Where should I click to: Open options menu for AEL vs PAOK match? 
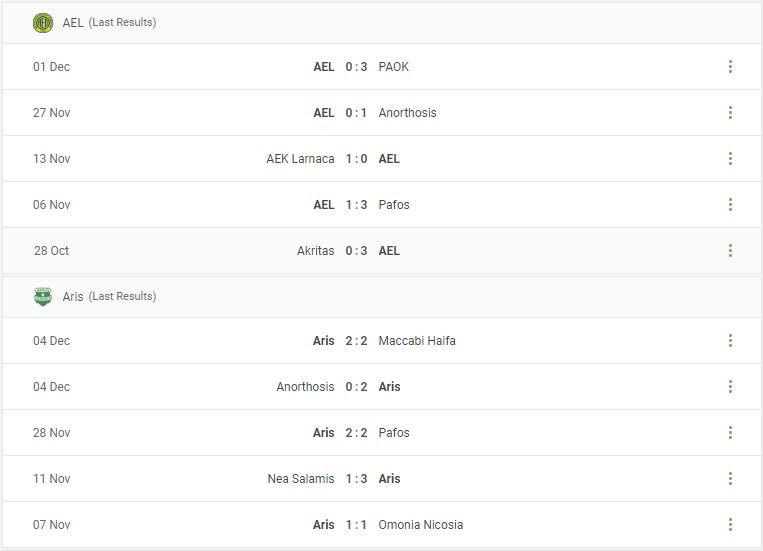pos(730,67)
